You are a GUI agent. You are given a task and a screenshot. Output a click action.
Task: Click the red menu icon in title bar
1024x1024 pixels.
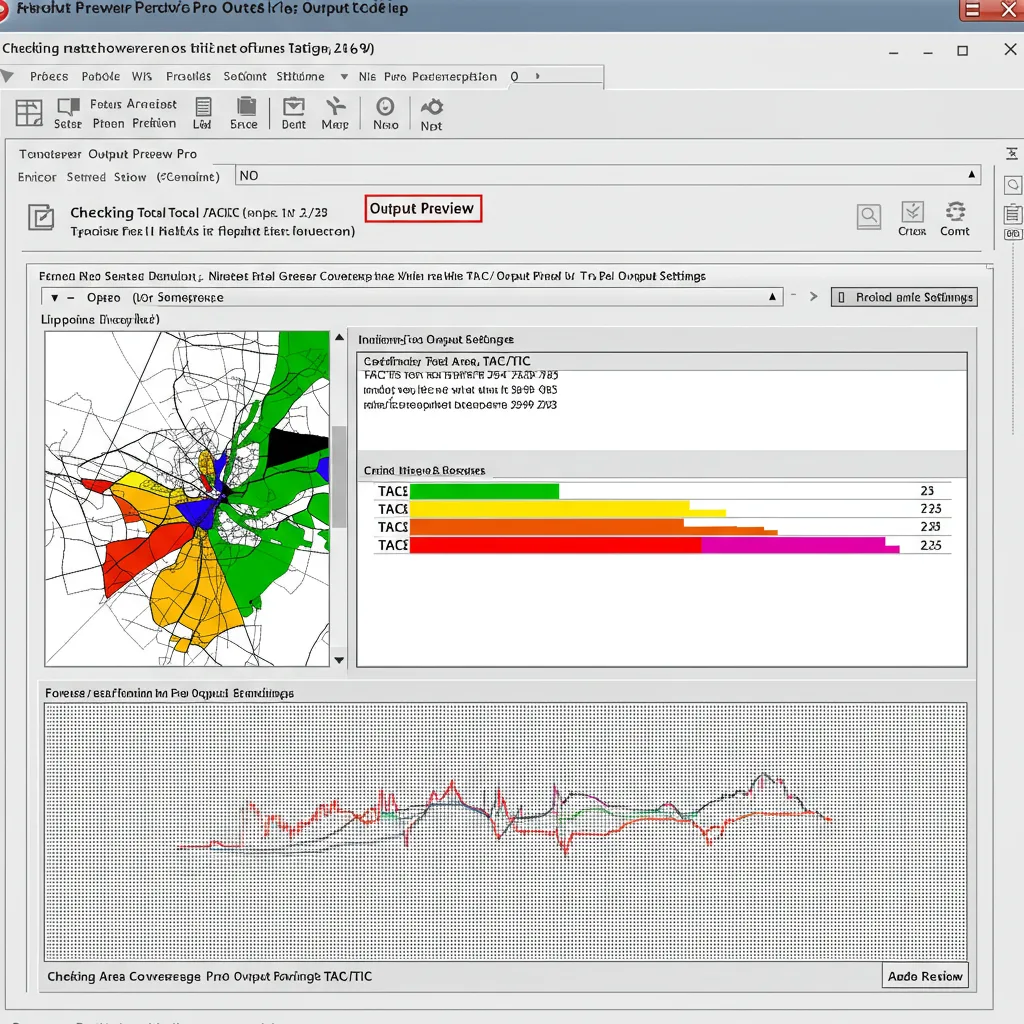(972, 9)
